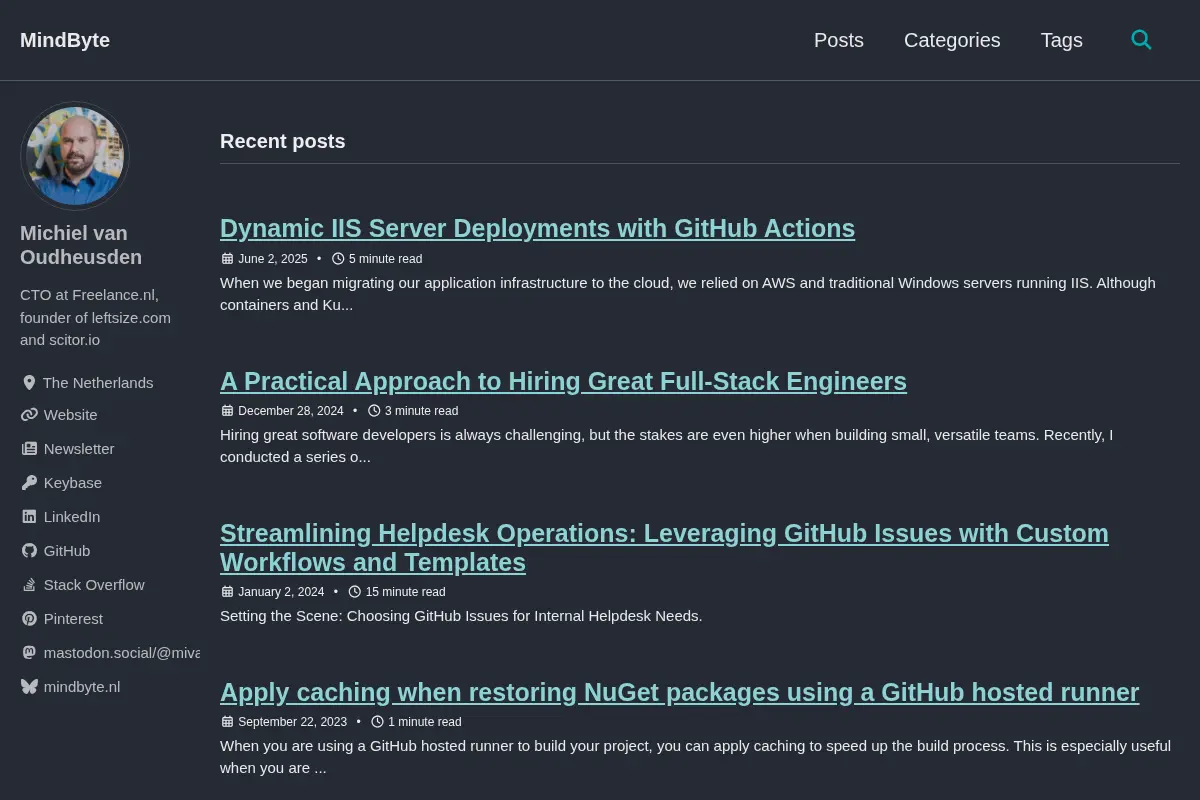Click the Website chain-link icon
1200x800 pixels.
[29, 415]
